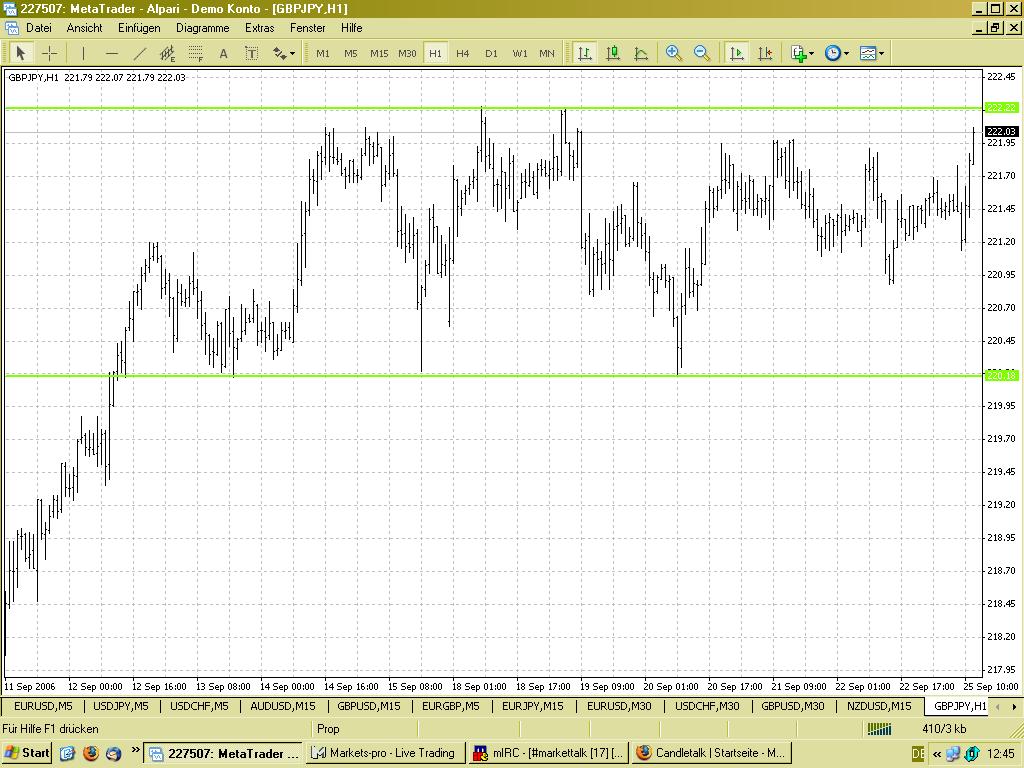Select the equidistant channel tool
1024x768 pixels.
pyautogui.click(x=167, y=53)
